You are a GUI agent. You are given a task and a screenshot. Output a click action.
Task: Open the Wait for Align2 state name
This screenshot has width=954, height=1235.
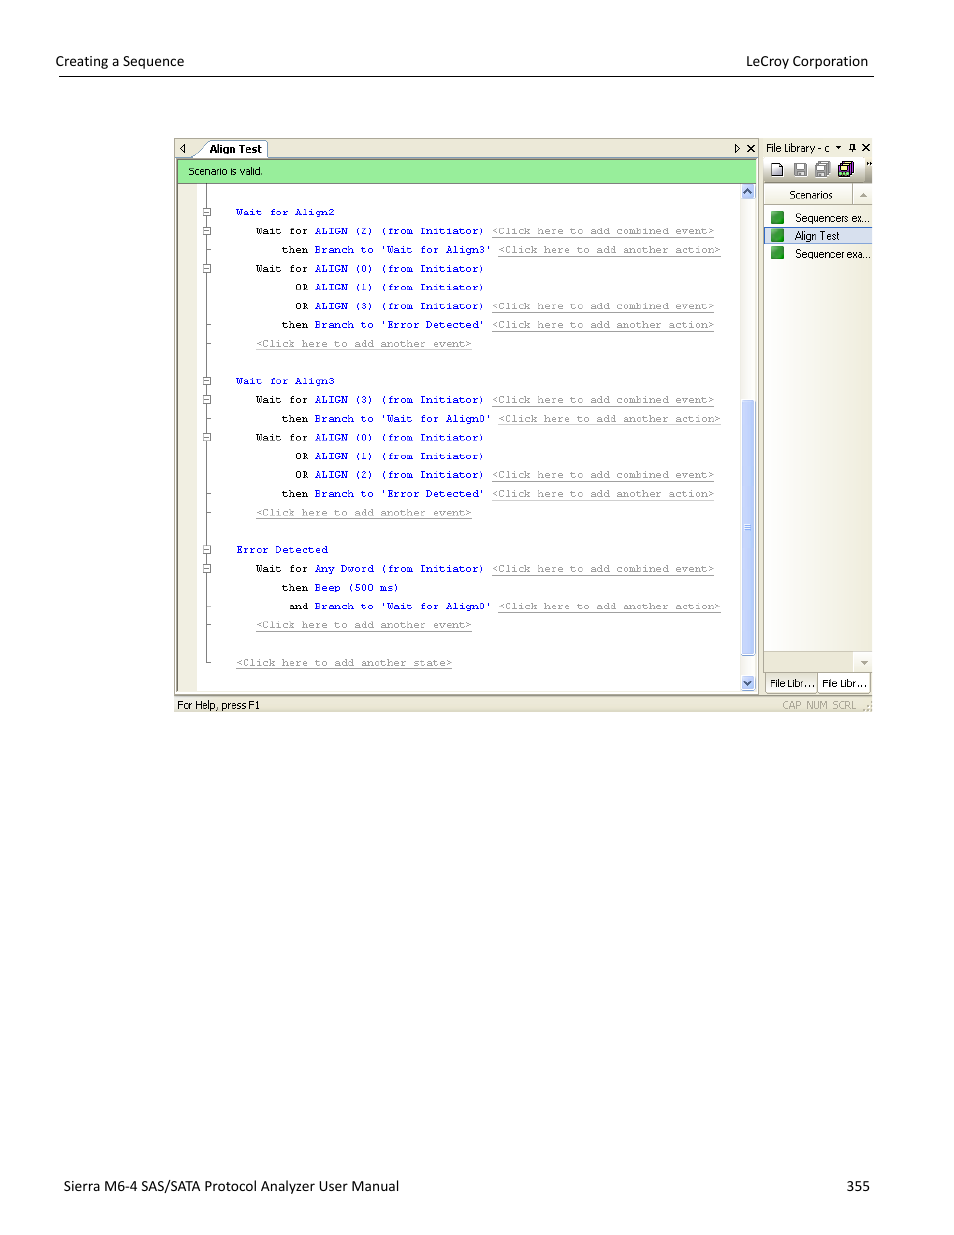point(285,212)
